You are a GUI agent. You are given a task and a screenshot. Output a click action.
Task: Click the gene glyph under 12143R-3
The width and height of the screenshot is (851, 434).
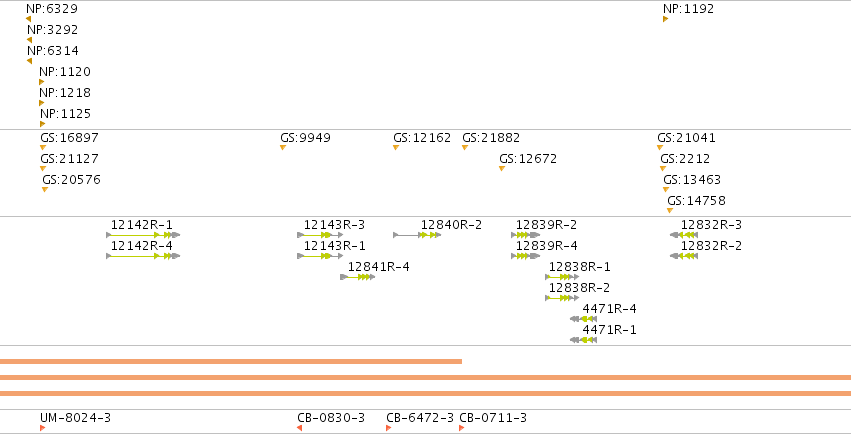pos(320,235)
